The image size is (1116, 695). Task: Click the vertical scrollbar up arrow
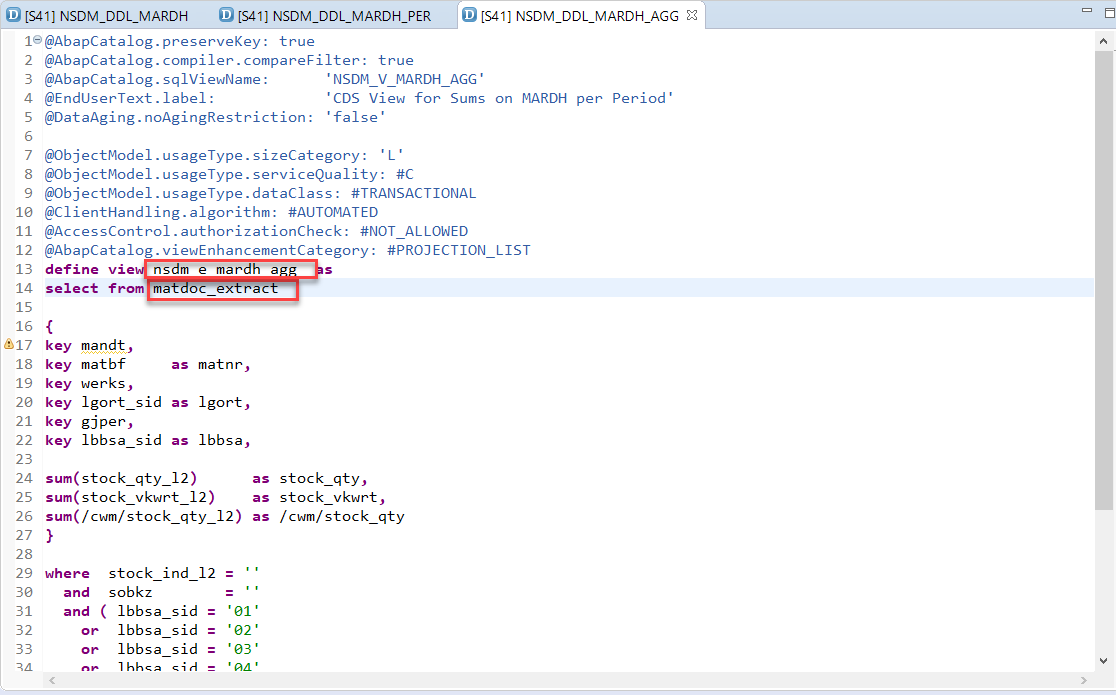point(1105,41)
